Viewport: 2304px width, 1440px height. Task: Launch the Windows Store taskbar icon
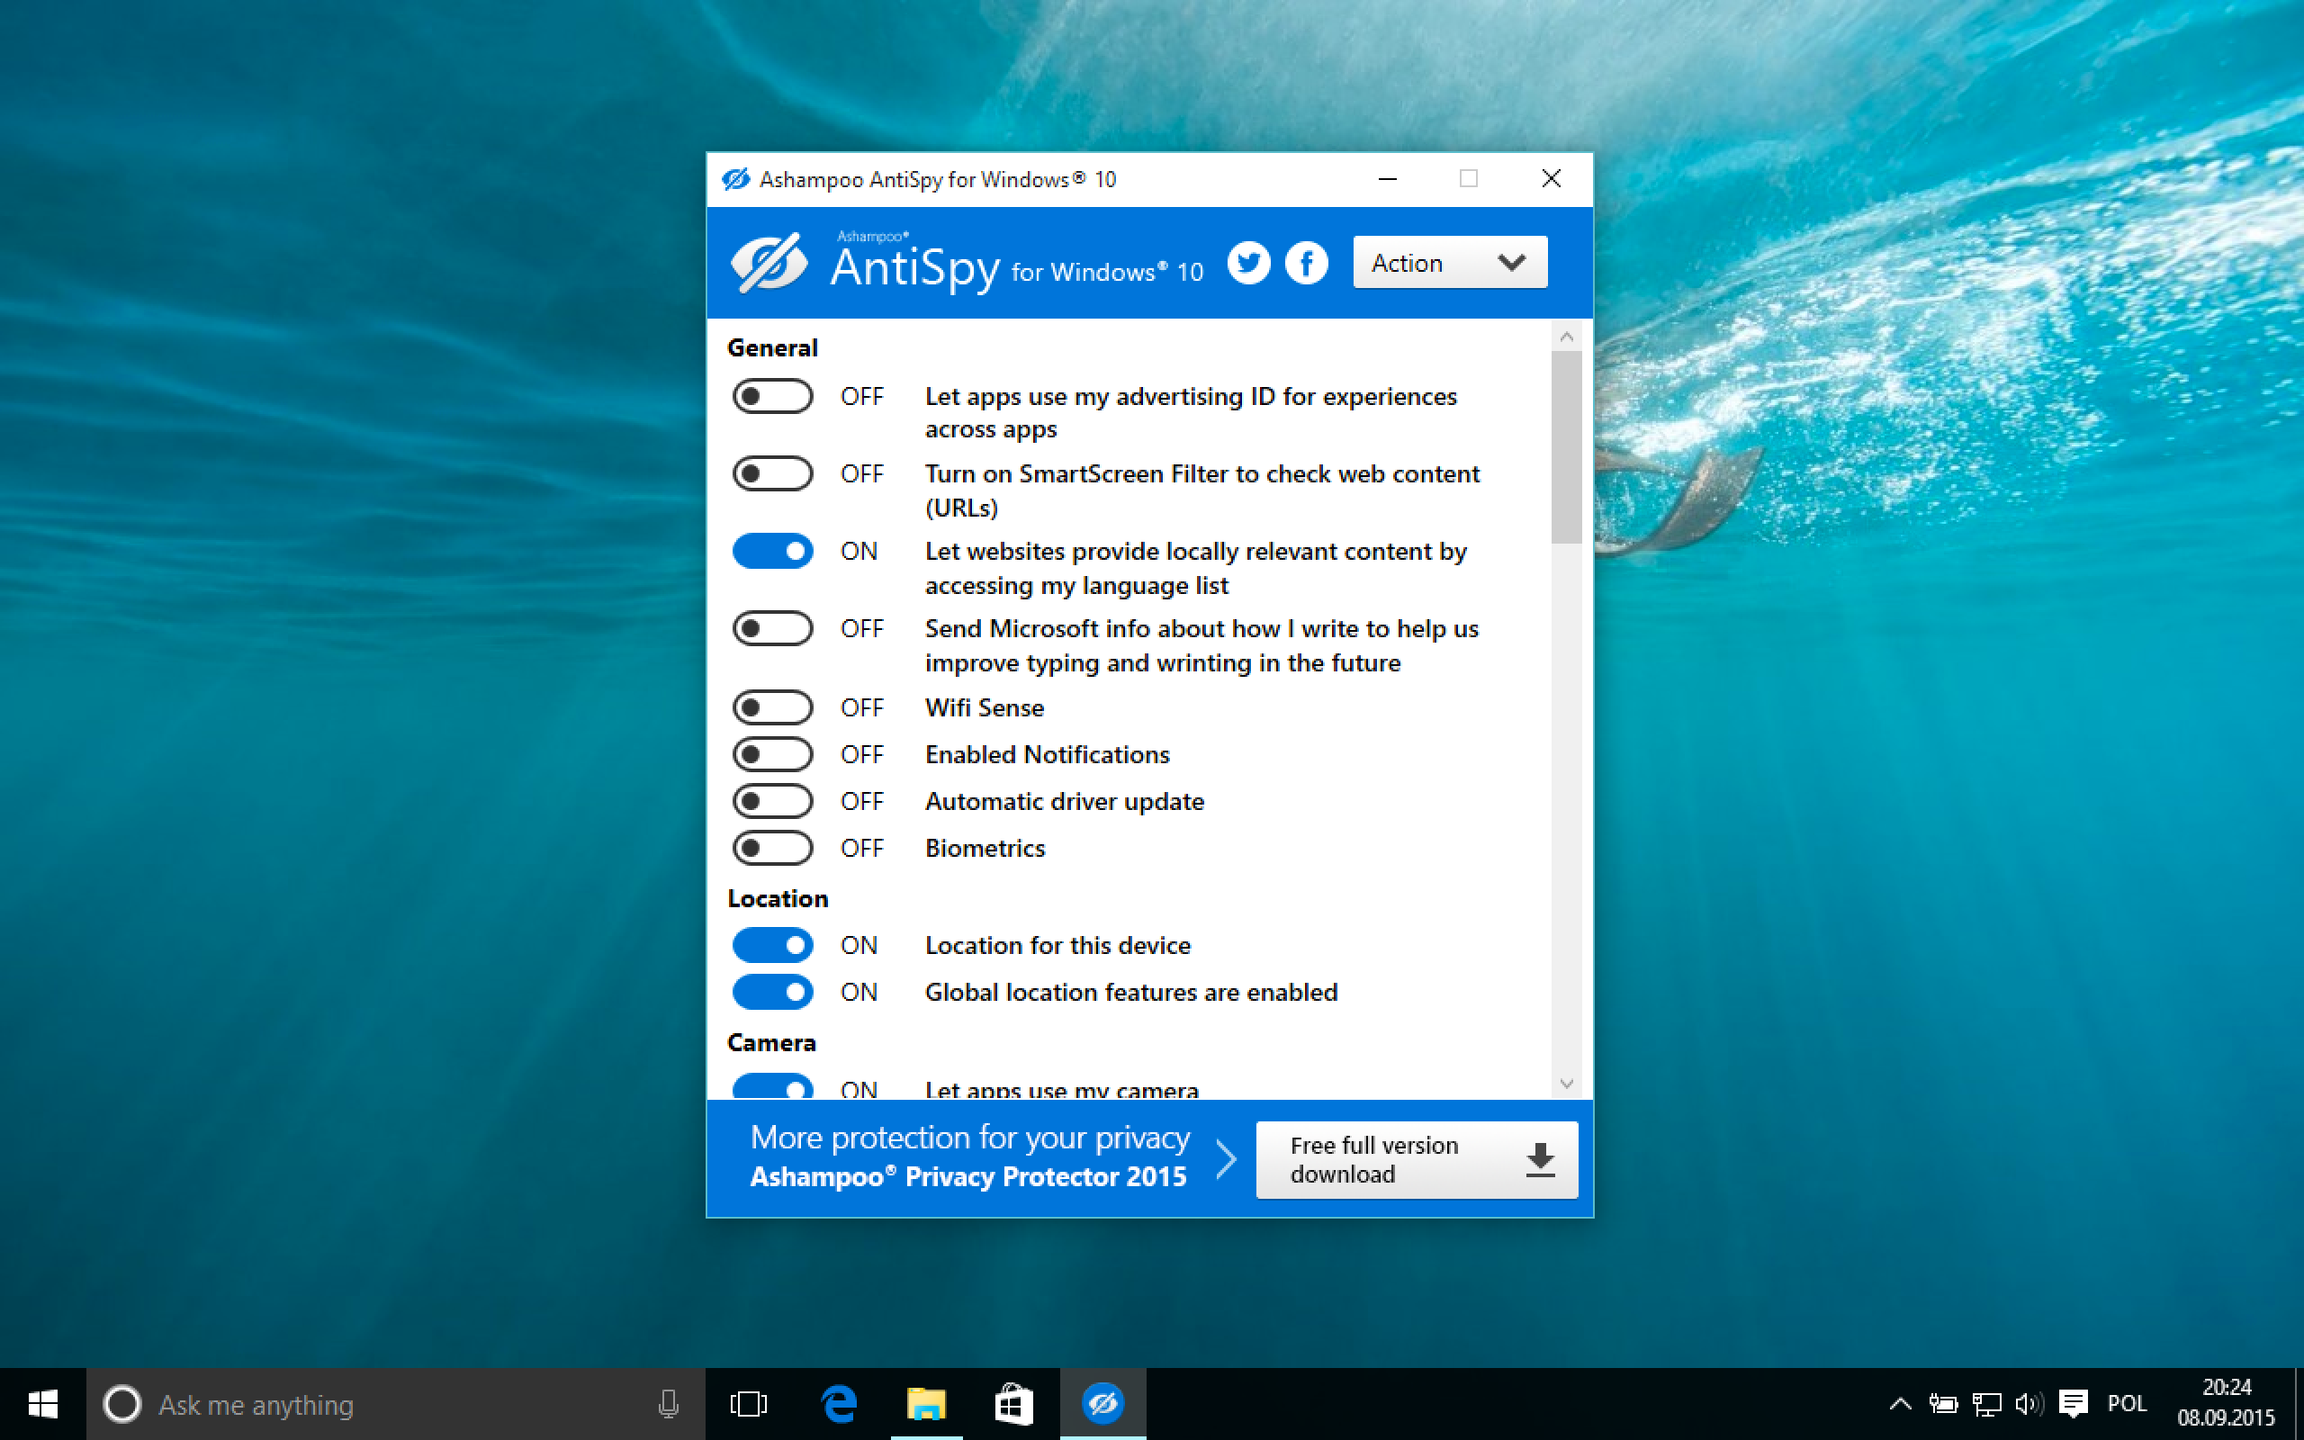coord(1013,1404)
